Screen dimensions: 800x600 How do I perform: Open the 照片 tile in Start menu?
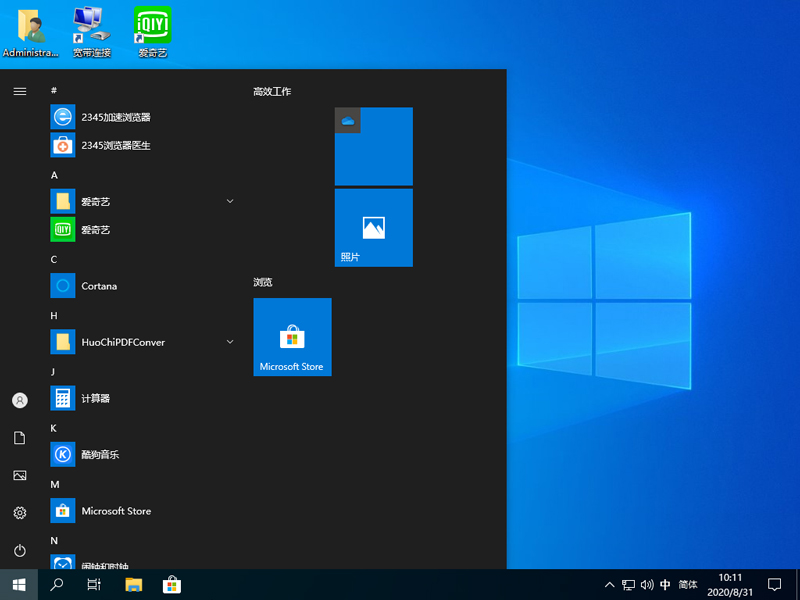(373, 228)
